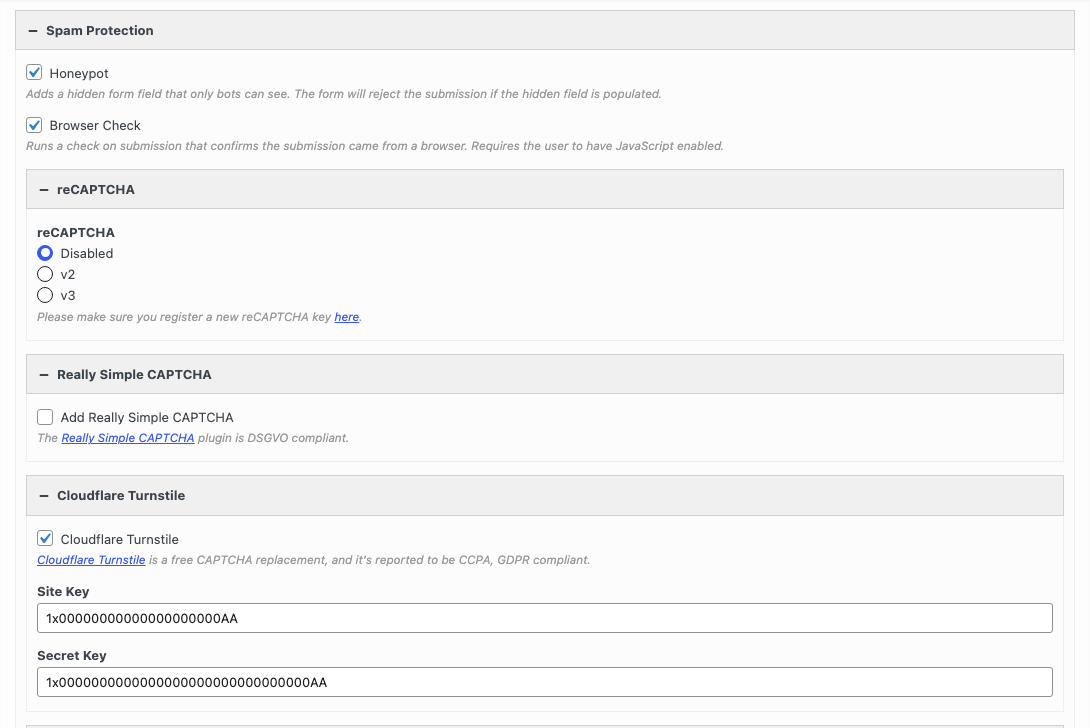Open the 'here' reCAPTCHA key link
The height and width of the screenshot is (728, 1090).
coord(347,317)
